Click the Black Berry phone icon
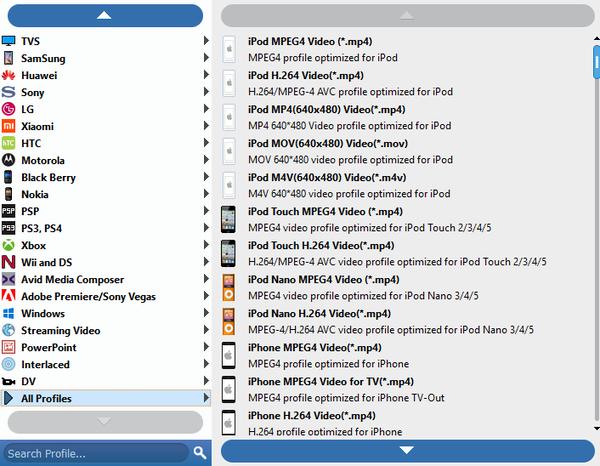This screenshot has width=600, height=466. coord(8,177)
